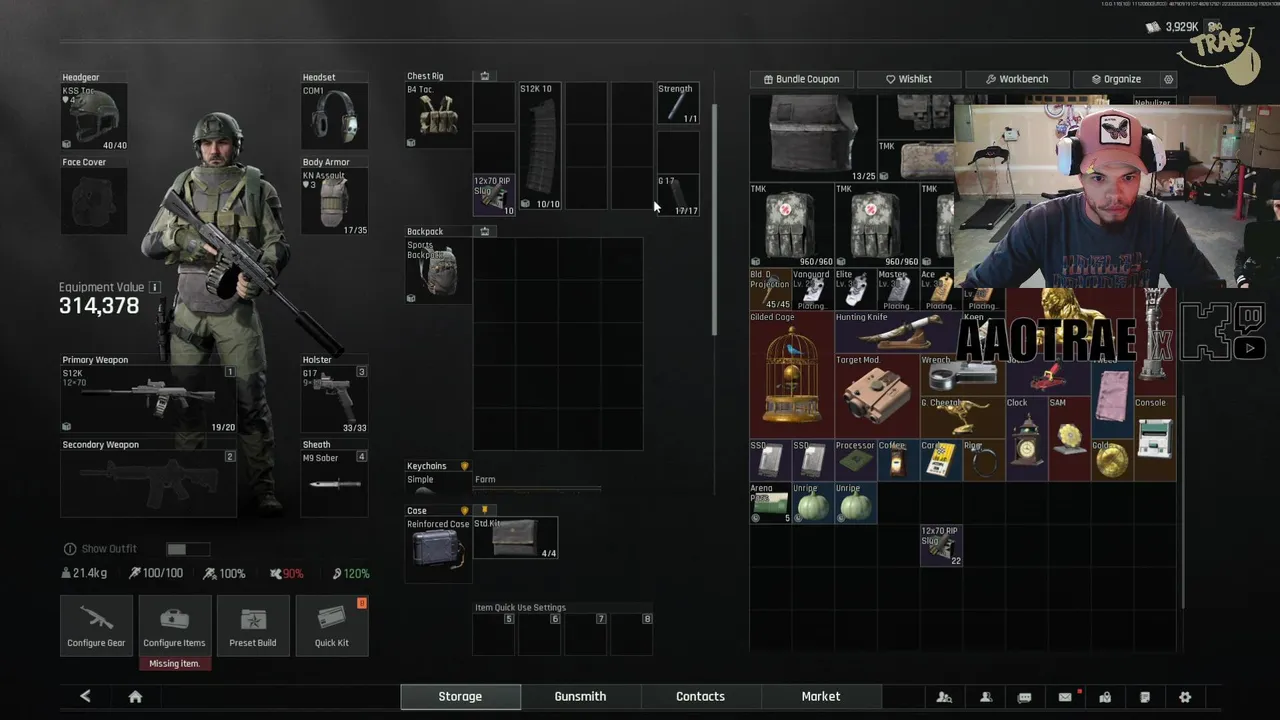
Task: Click the Backpack quick-equip icon
Action: click(485, 231)
